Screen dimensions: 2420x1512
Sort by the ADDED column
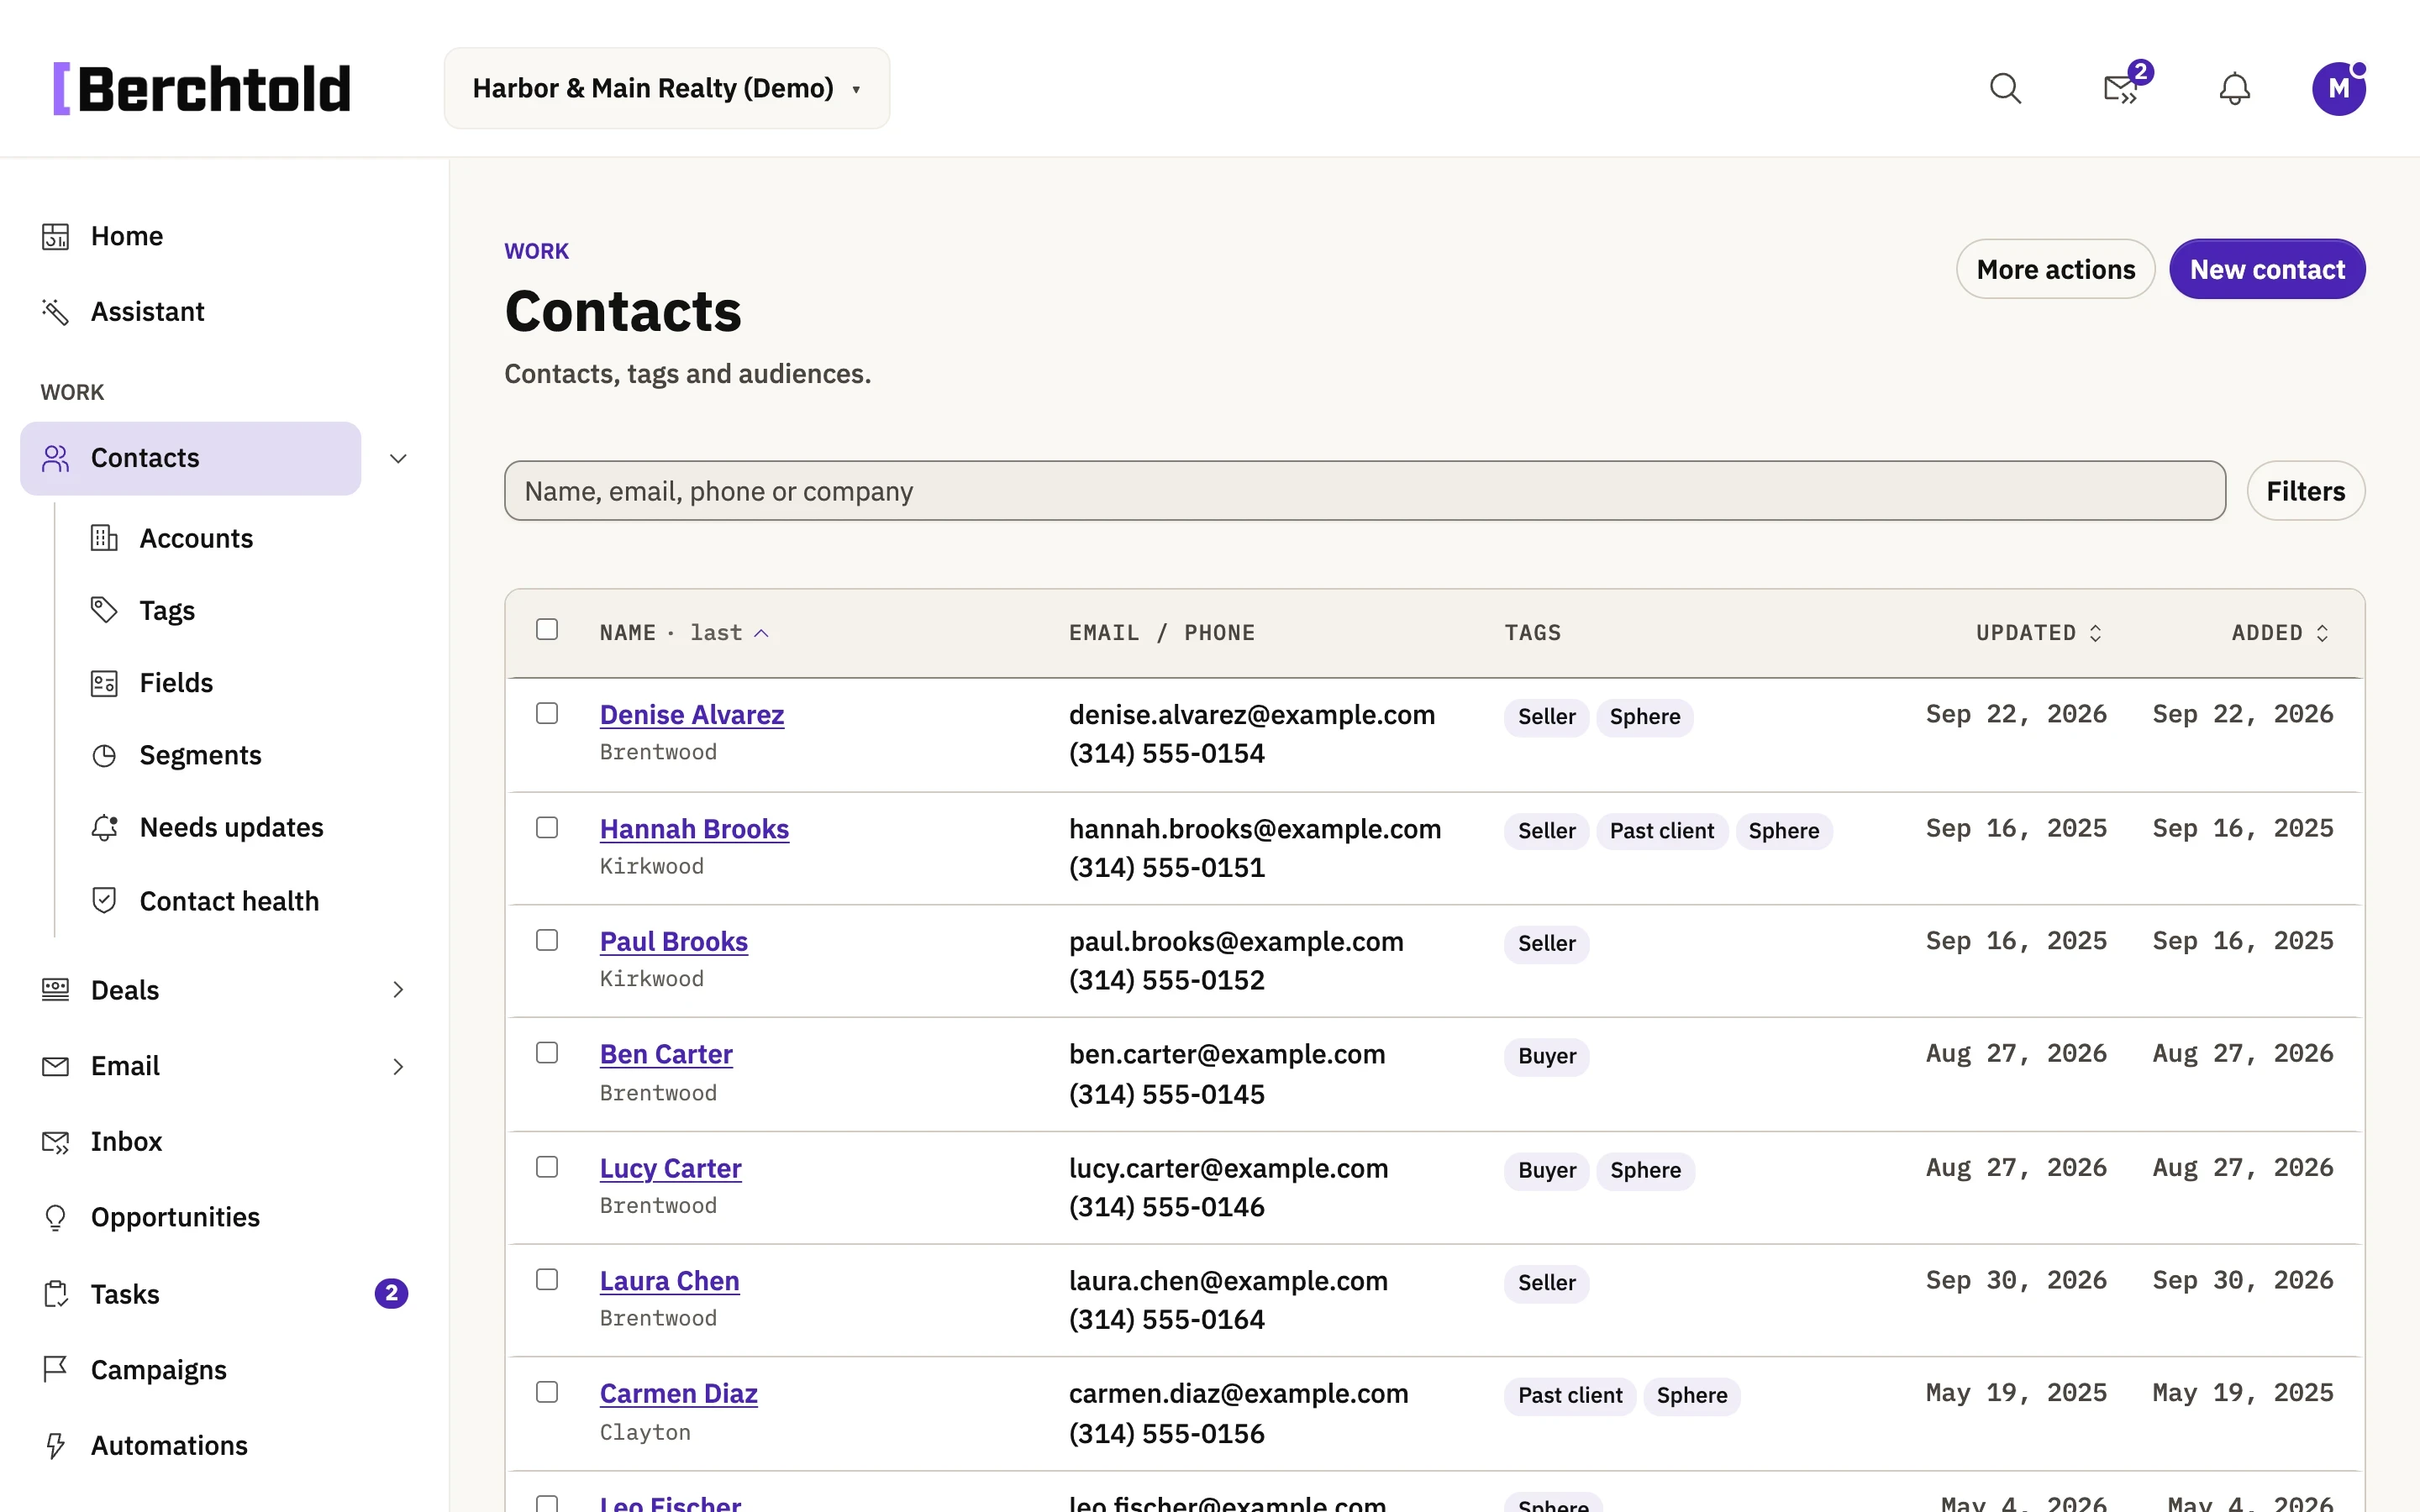point(2280,633)
